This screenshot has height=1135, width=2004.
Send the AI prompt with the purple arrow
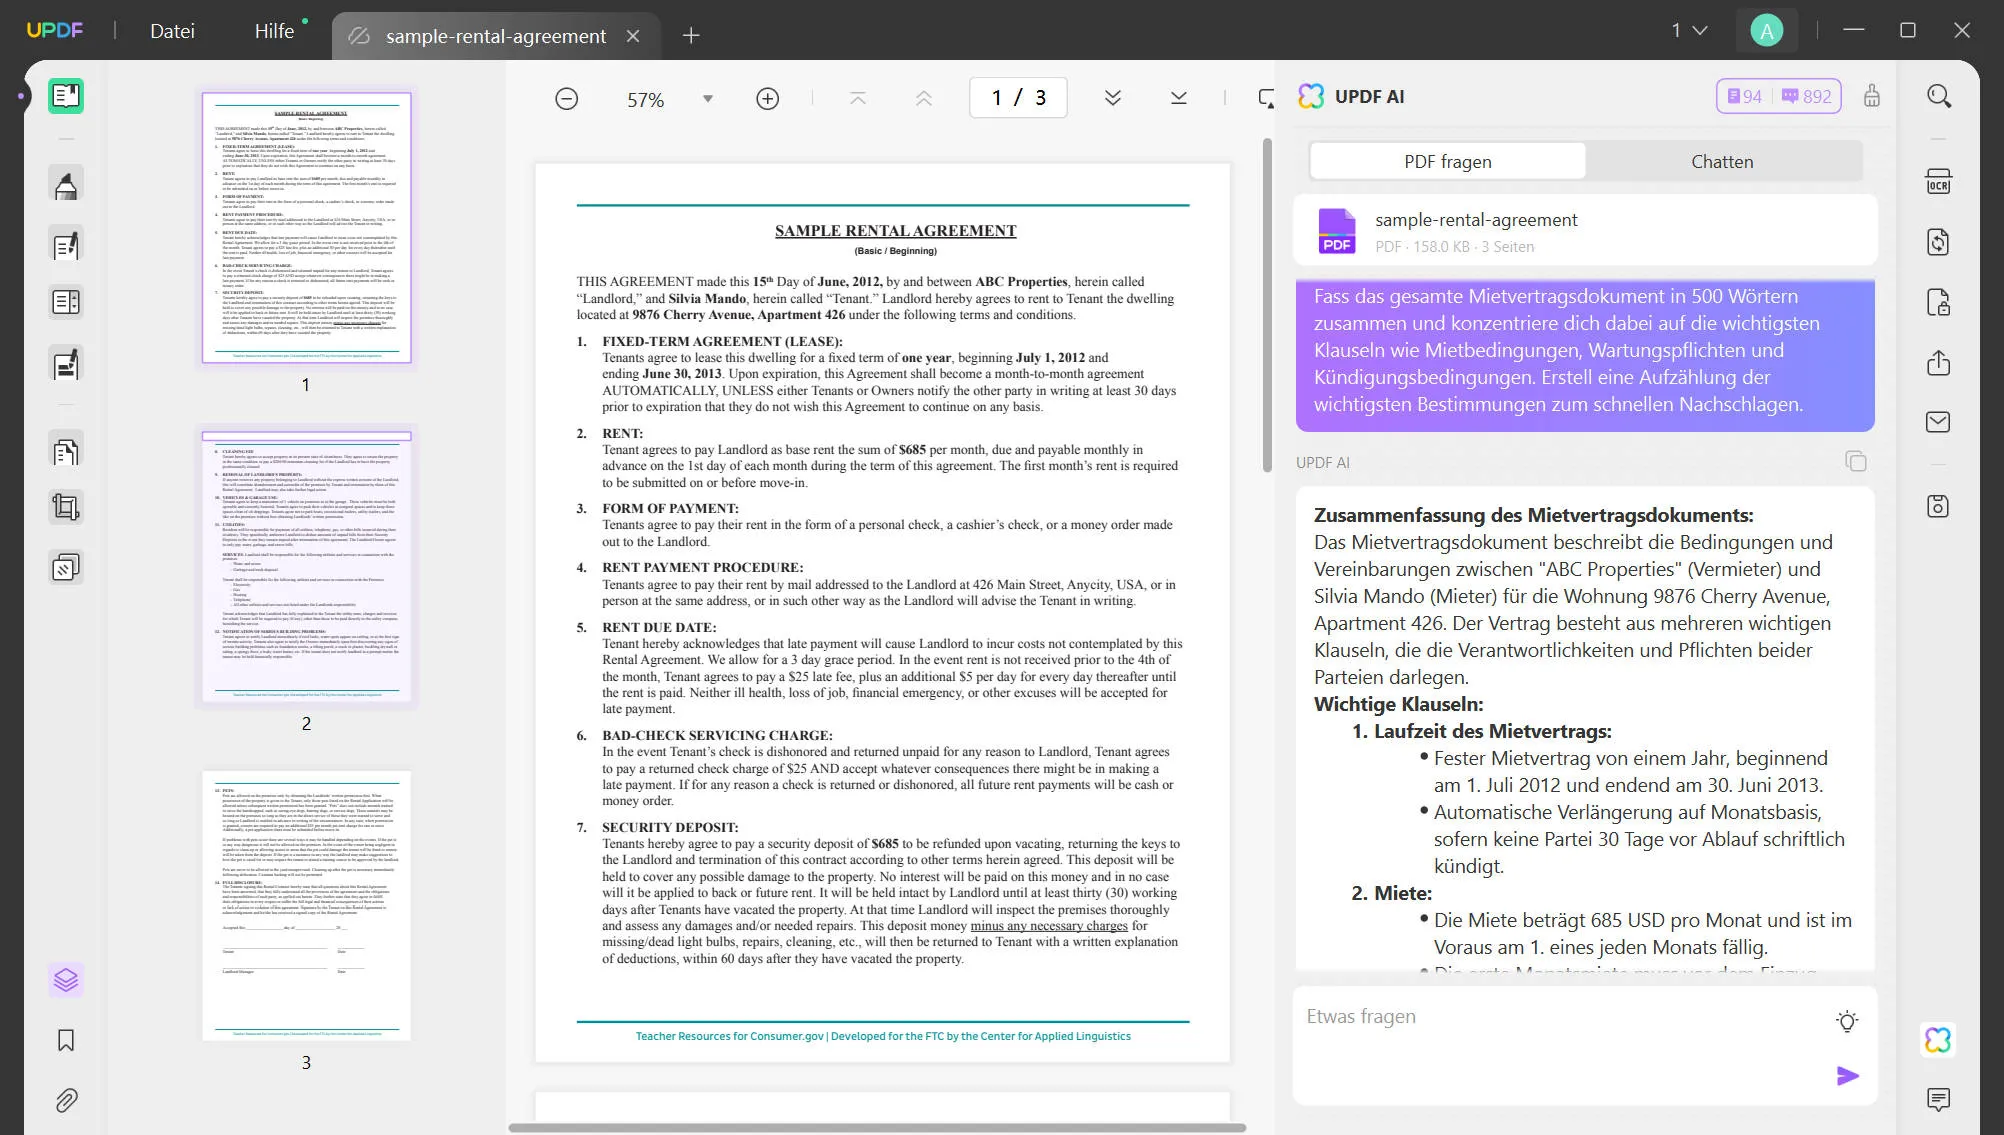coord(1847,1076)
